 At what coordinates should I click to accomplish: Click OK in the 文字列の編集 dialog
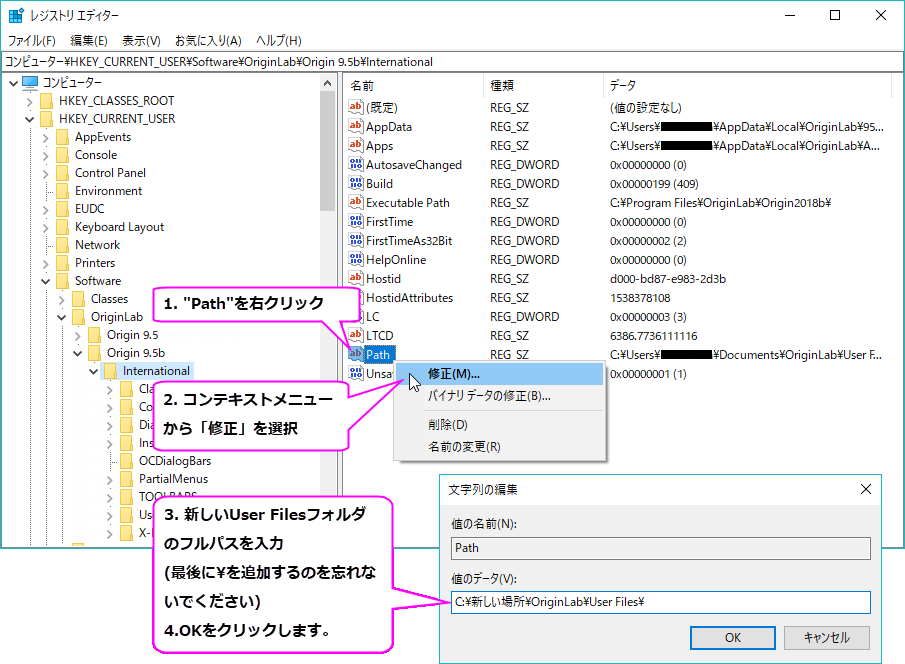tap(732, 637)
